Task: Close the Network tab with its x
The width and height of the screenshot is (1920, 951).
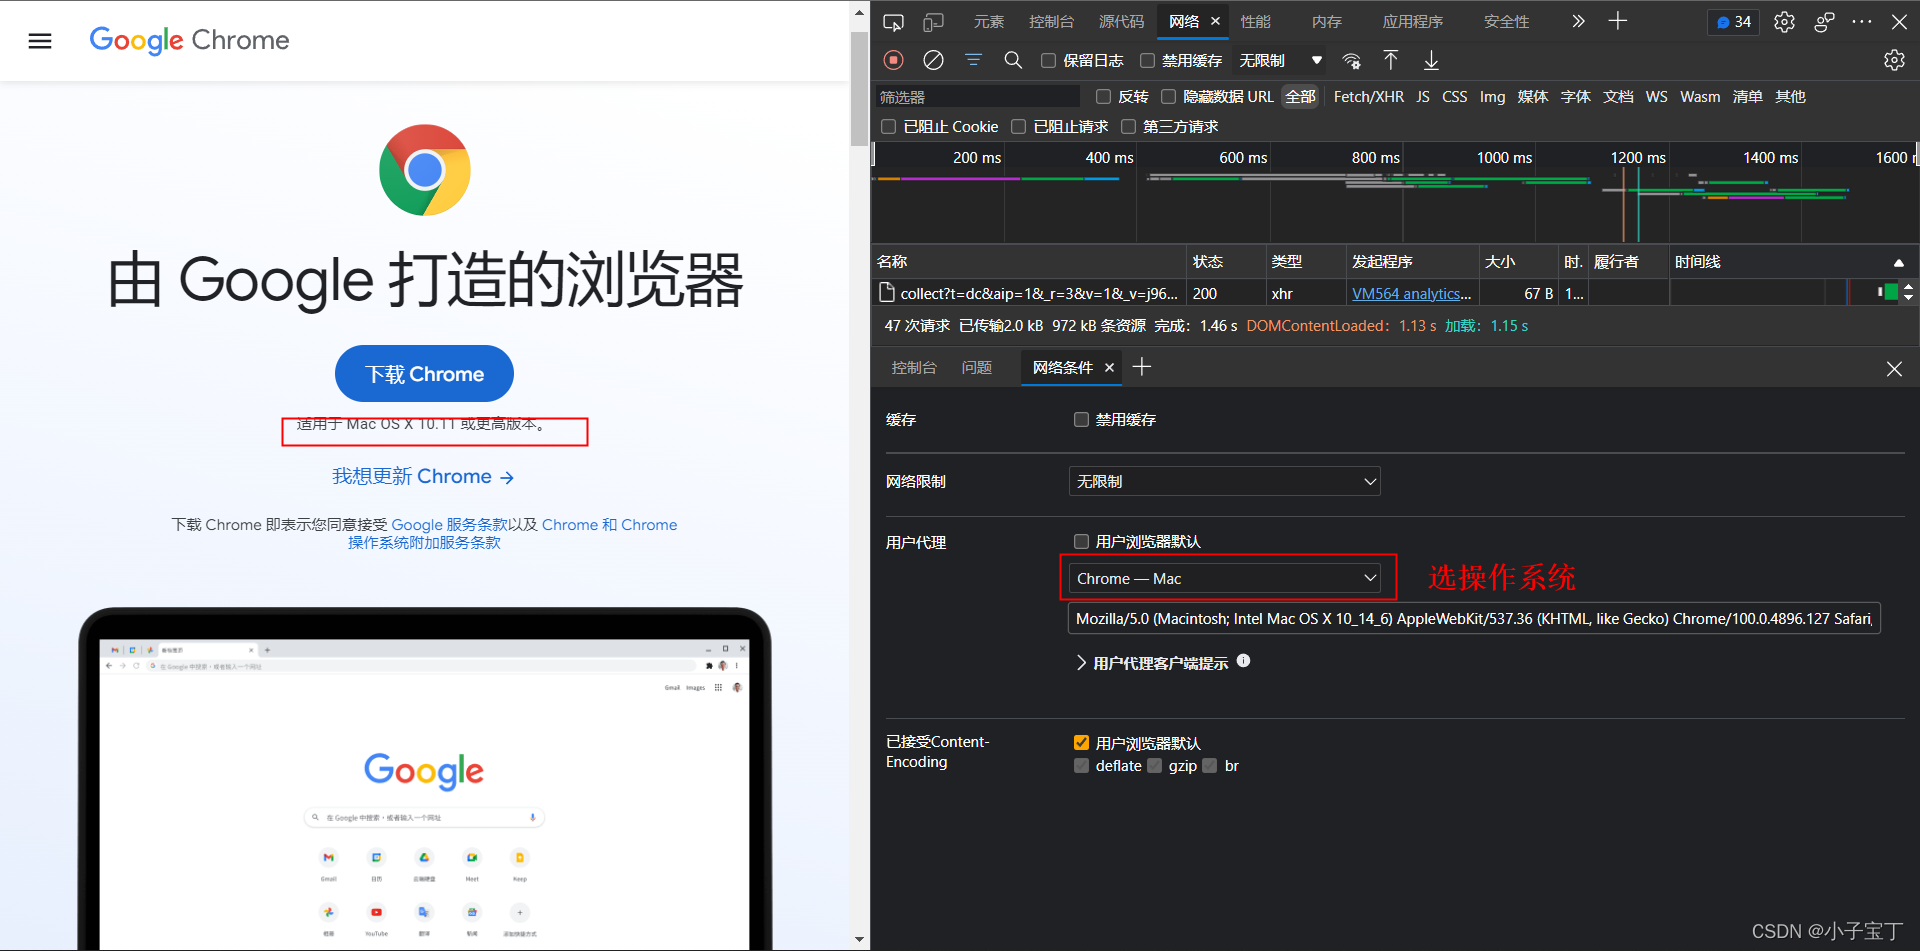Action: [x=1215, y=21]
